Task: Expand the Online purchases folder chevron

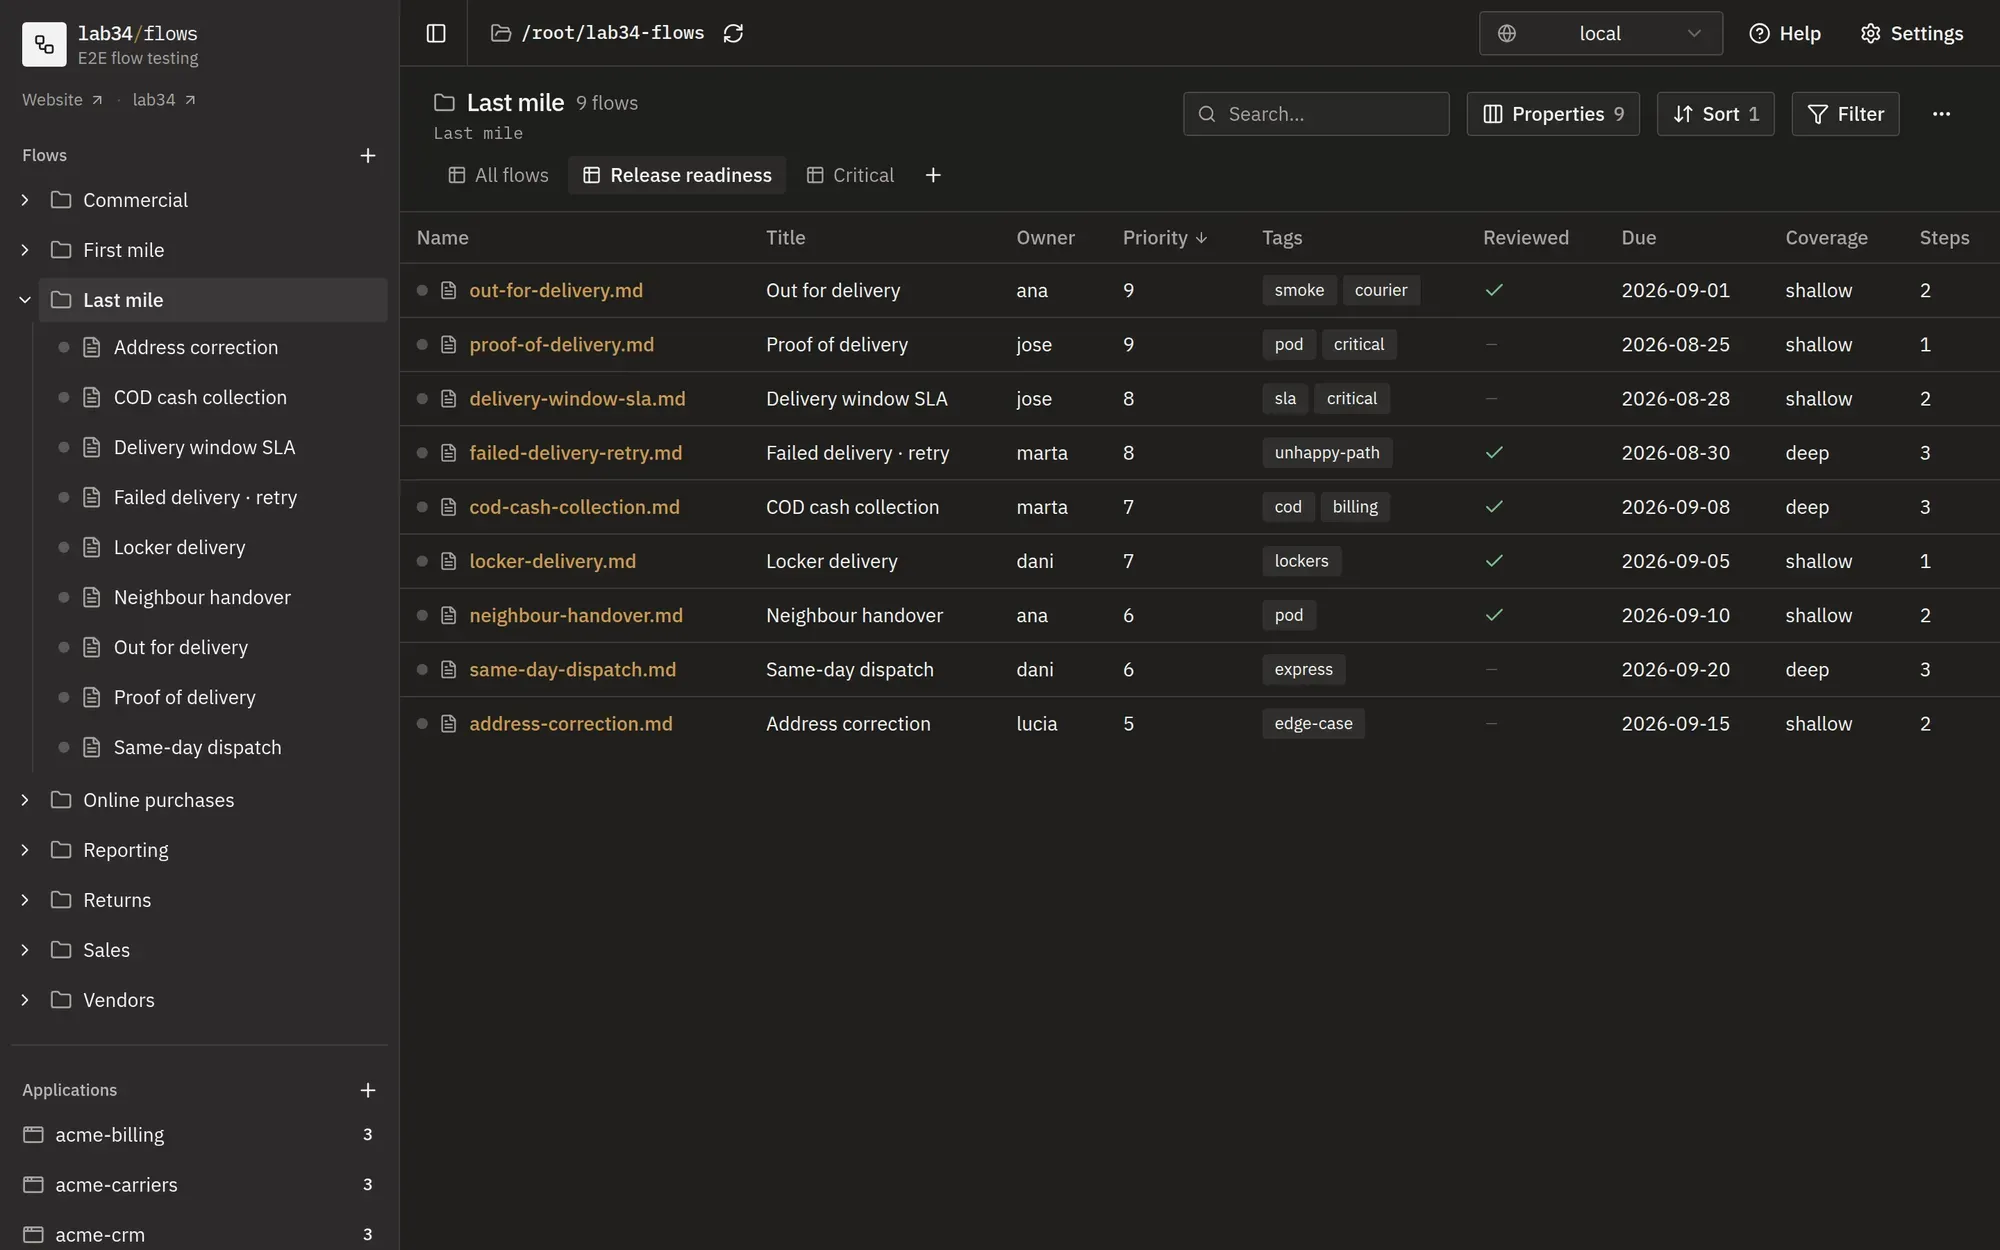Action: tap(25, 800)
